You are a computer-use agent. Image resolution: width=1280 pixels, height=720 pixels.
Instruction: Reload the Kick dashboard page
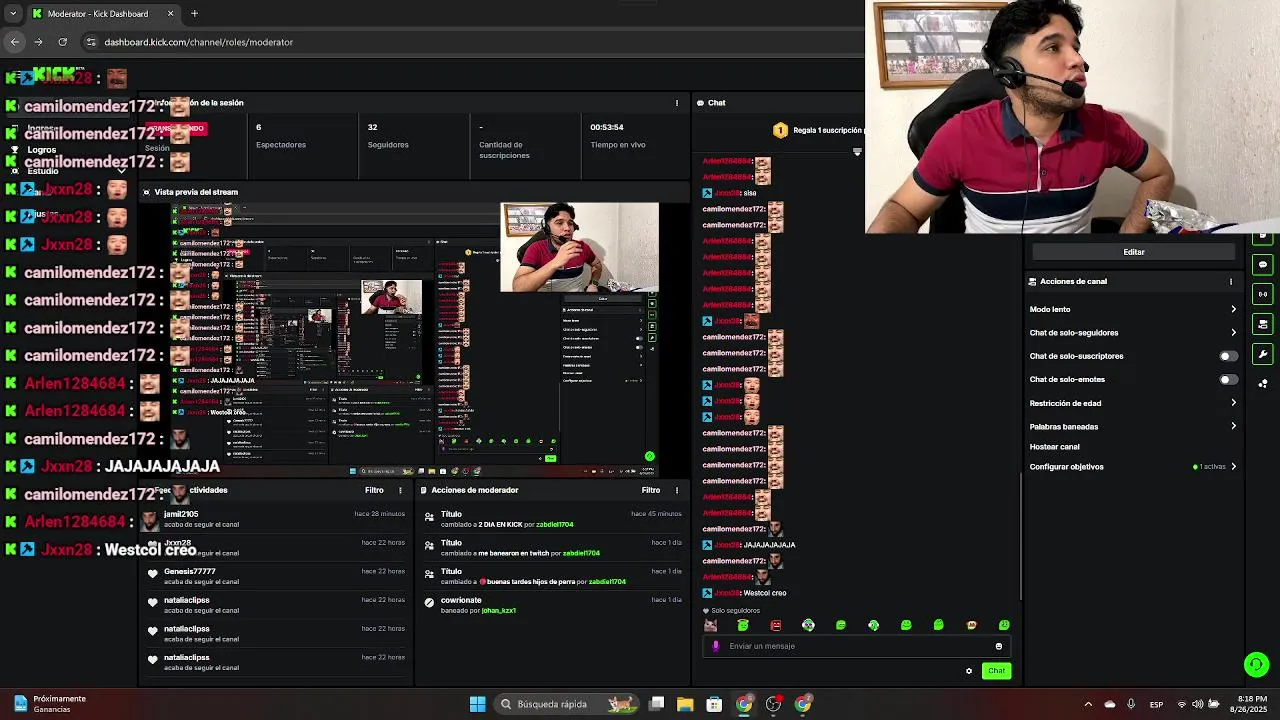[63, 42]
